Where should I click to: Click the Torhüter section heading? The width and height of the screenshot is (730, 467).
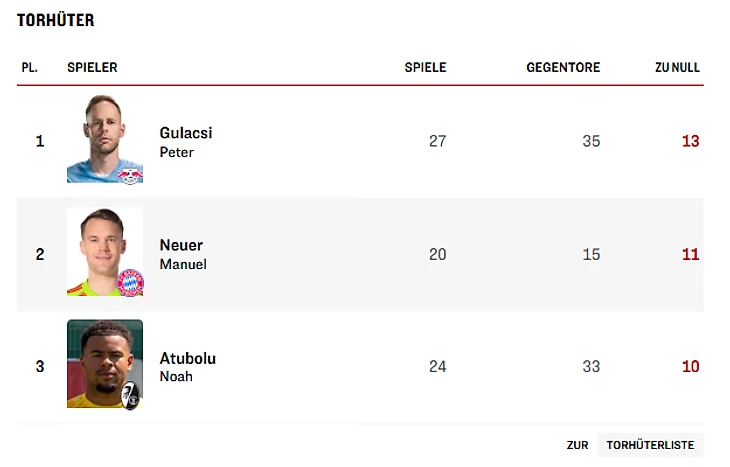tap(56, 20)
